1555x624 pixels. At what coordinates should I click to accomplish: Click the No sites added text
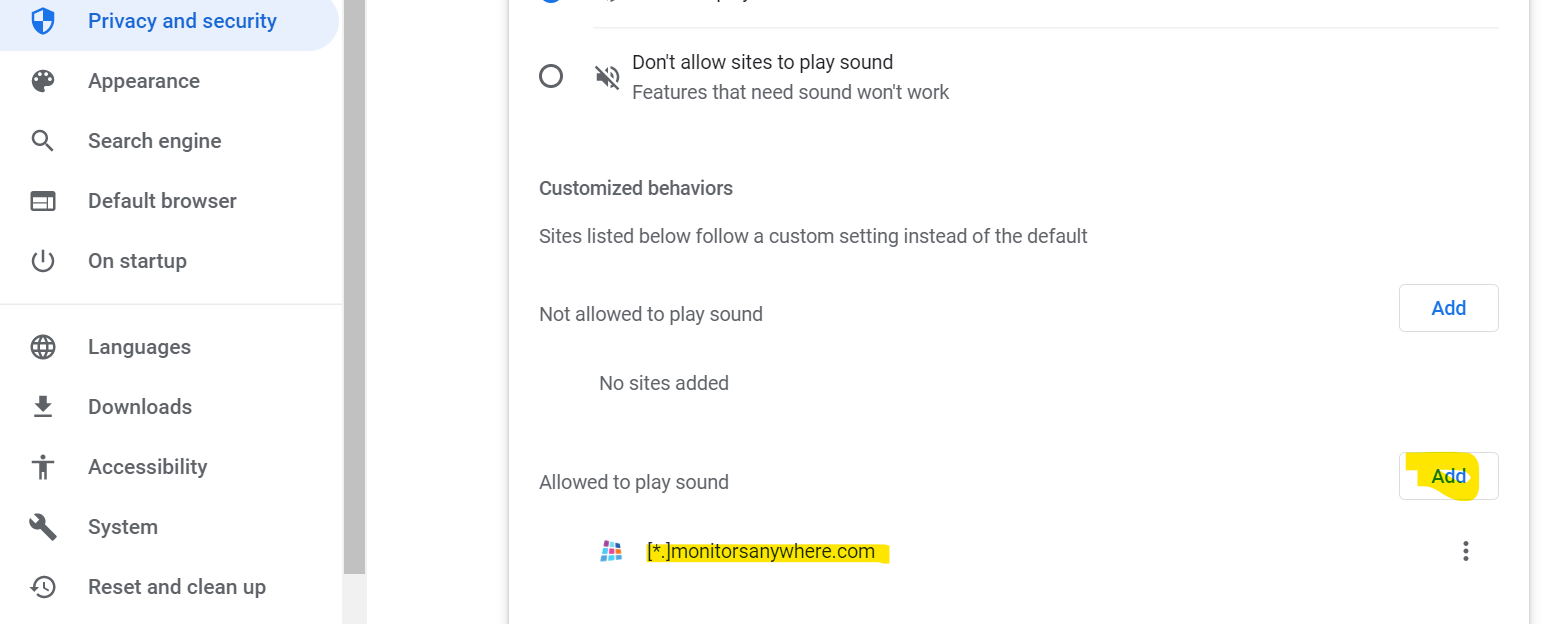[663, 382]
